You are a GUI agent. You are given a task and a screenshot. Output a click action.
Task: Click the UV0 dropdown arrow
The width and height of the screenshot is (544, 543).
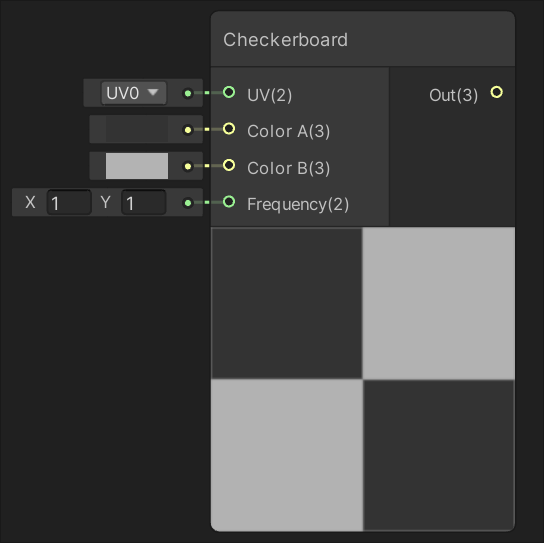[153, 92]
